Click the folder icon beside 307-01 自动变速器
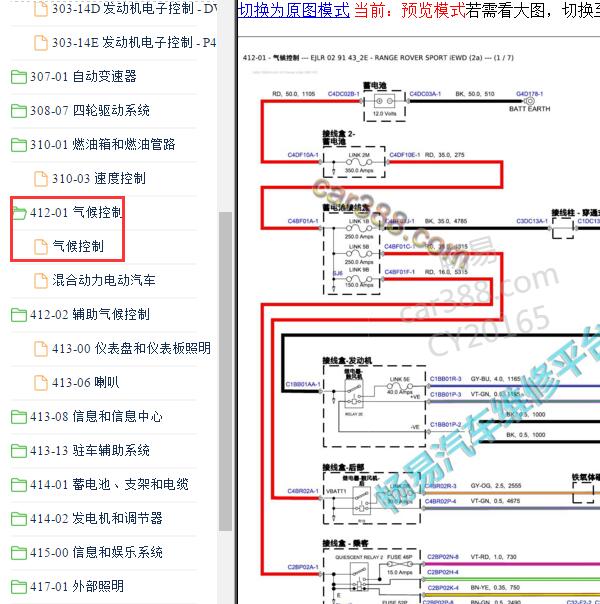 pos(18,77)
